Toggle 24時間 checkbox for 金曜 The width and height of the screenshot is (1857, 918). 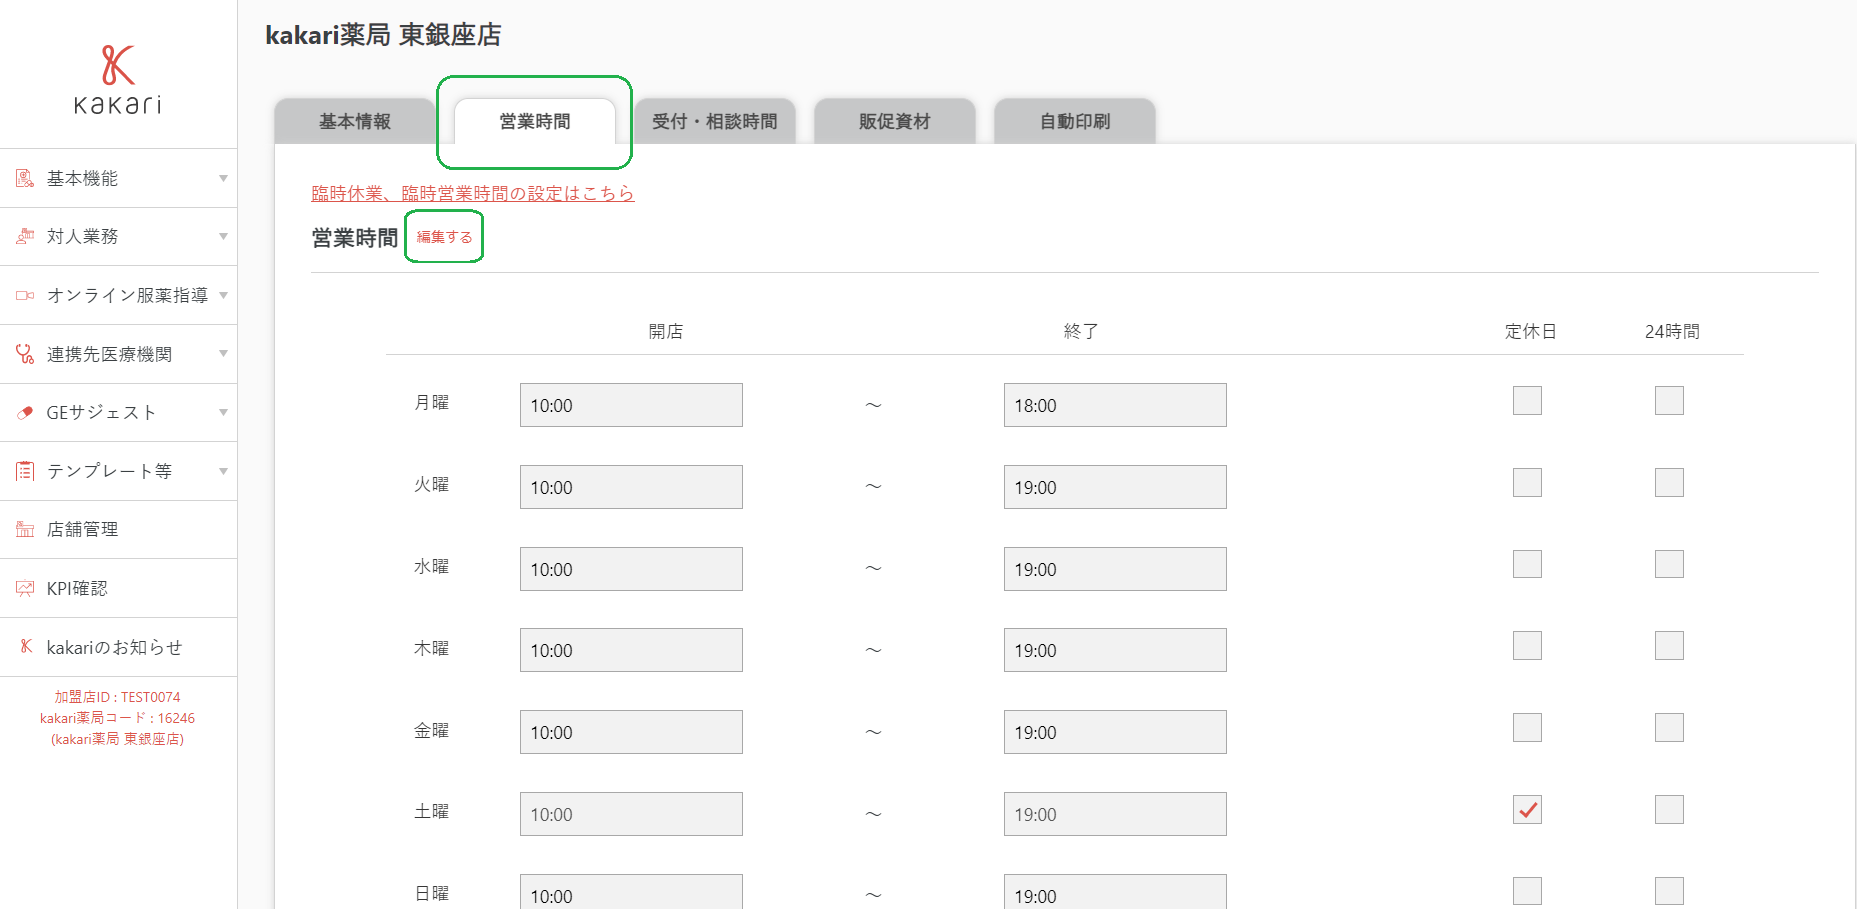pyautogui.click(x=1669, y=727)
